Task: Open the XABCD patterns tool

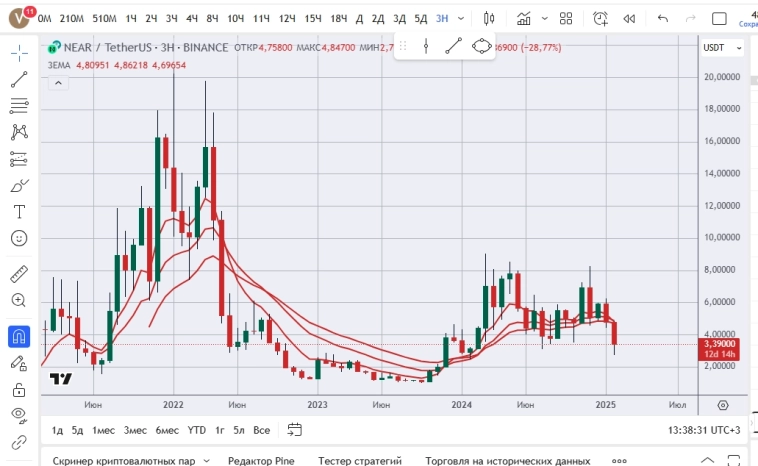Action: (x=19, y=132)
